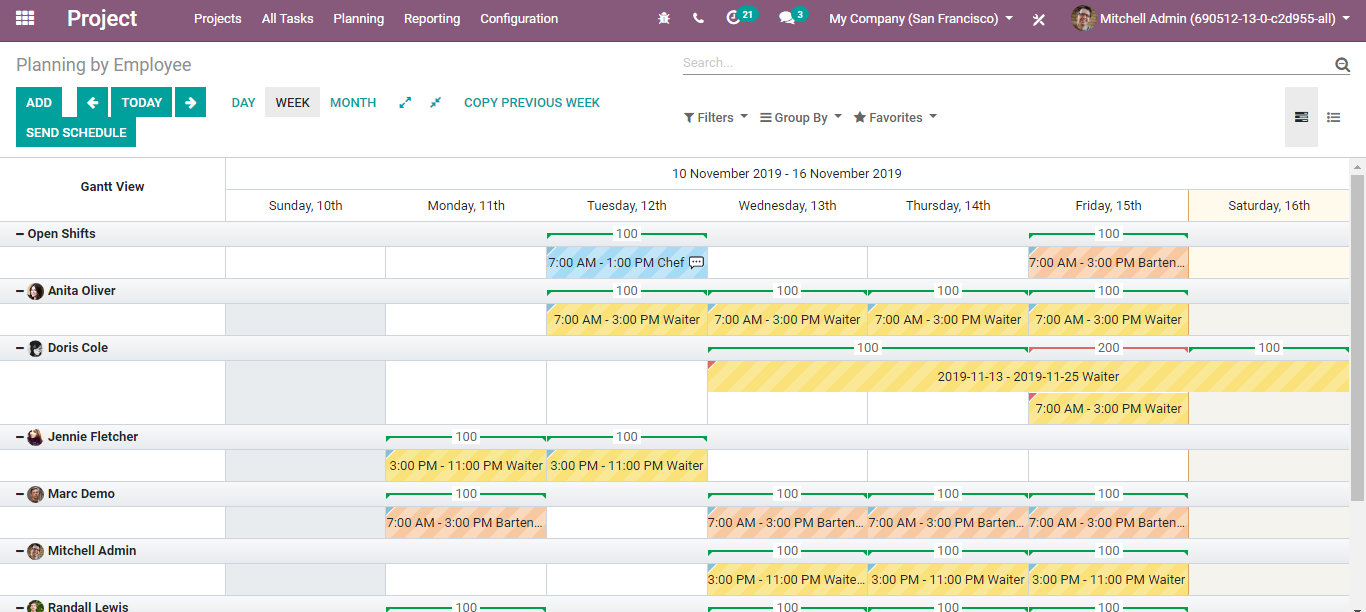Click Jennie Fletcher's Monday 100 allocation bar

point(466,437)
